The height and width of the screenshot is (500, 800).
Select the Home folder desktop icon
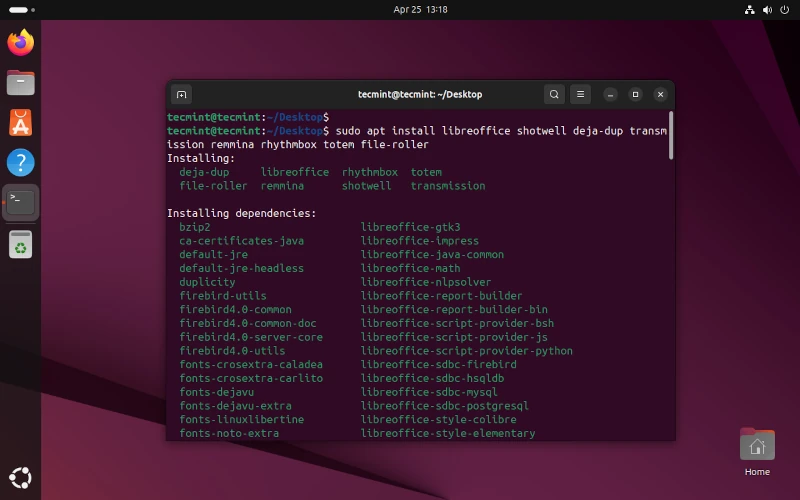tap(757, 450)
